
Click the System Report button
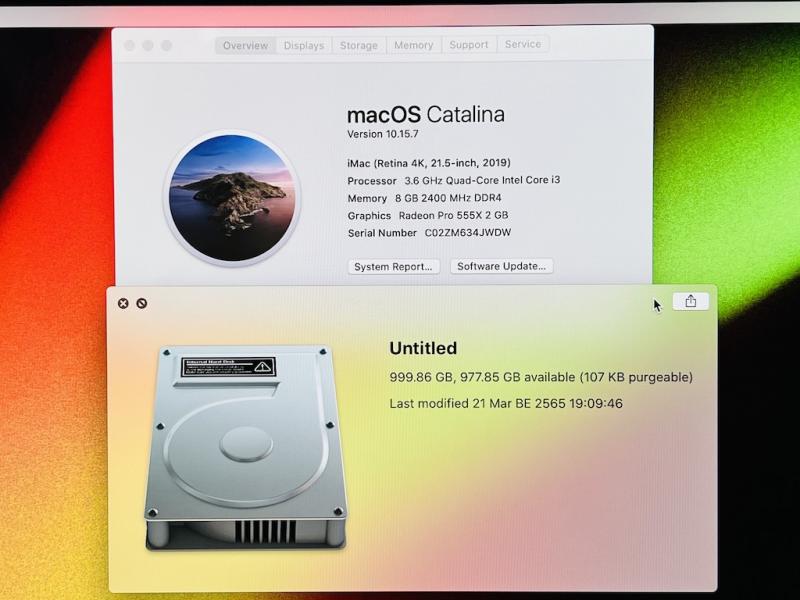393,267
